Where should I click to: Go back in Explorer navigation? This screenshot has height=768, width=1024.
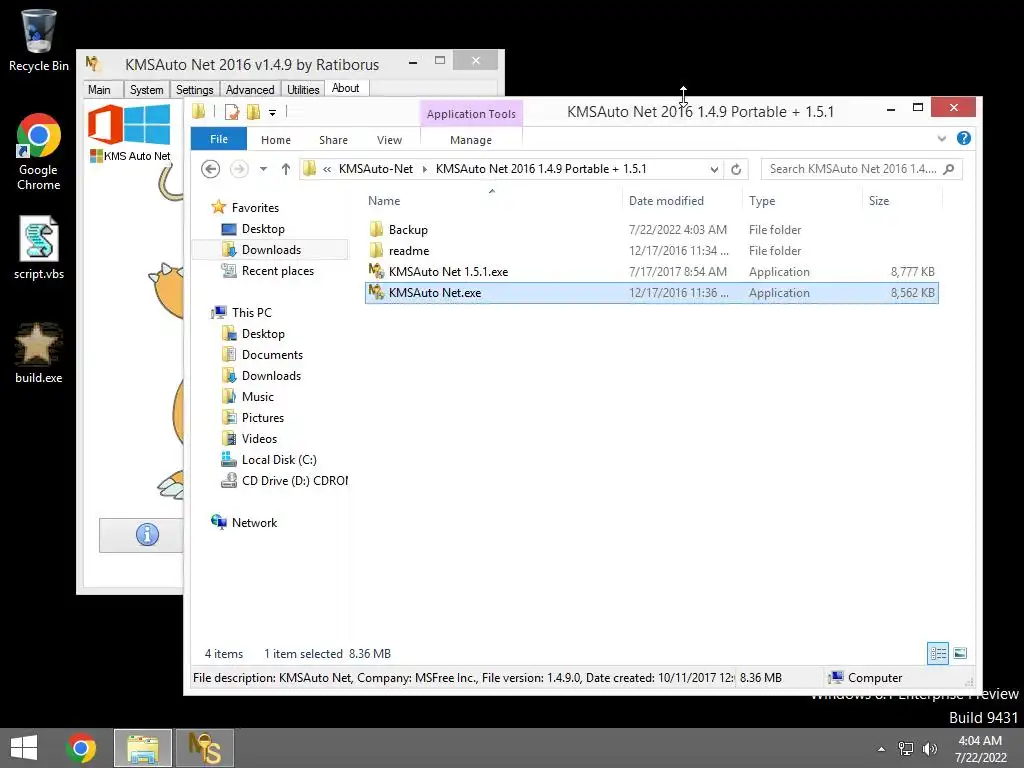(210, 169)
